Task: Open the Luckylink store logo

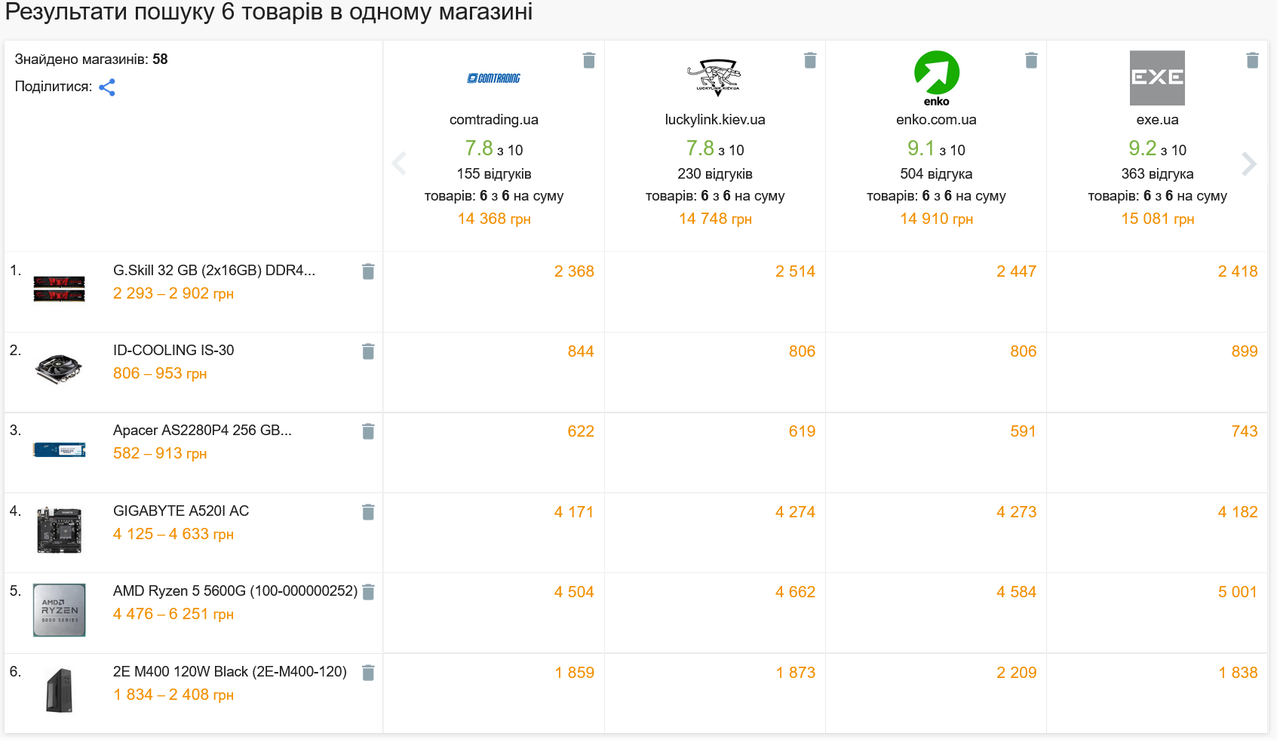Action: [x=715, y=78]
